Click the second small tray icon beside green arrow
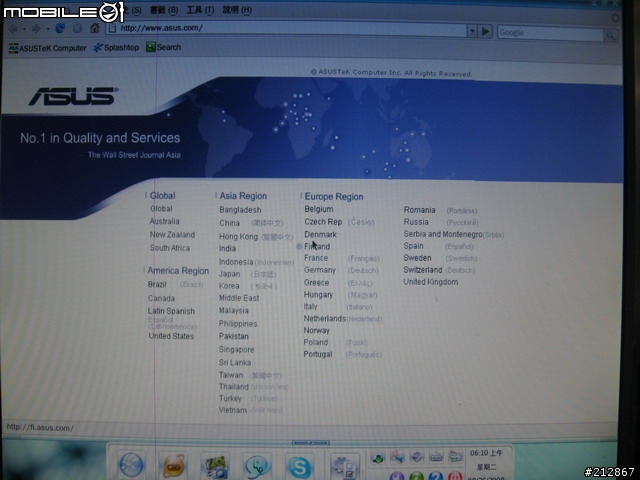Image resolution: width=640 pixels, height=480 pixels. click(x=397, y=457)
